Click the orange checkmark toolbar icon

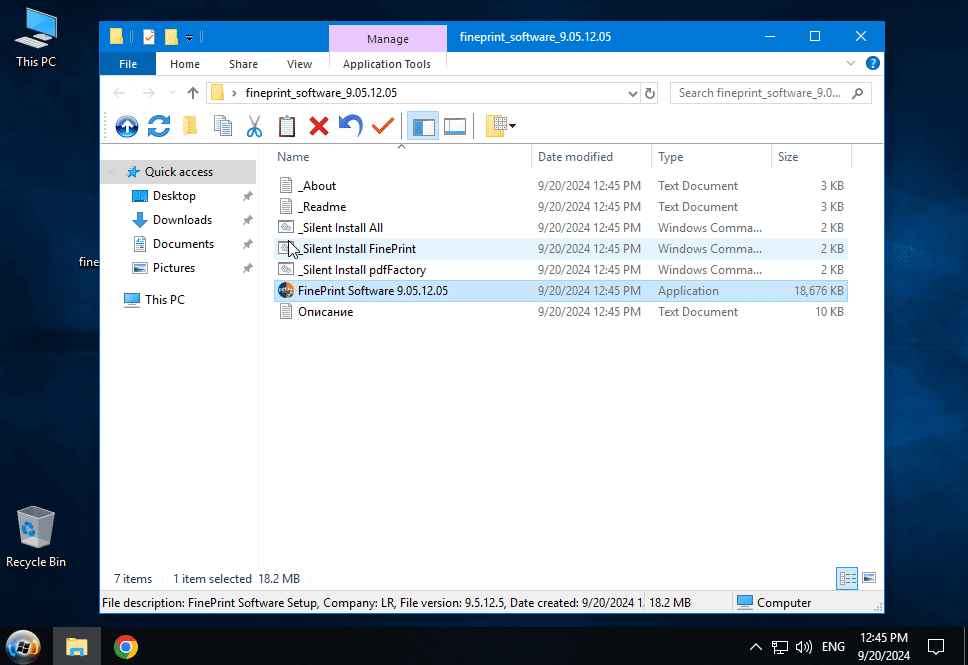tap(383, 126)
